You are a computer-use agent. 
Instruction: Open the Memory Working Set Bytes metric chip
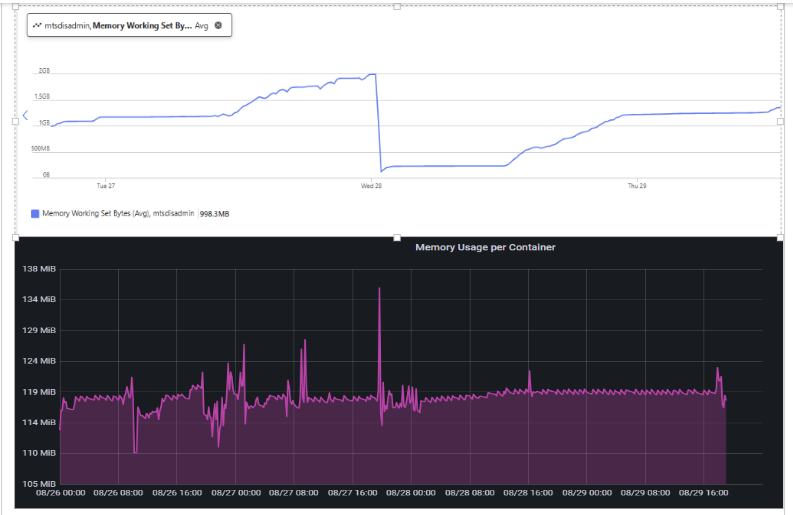129,25
